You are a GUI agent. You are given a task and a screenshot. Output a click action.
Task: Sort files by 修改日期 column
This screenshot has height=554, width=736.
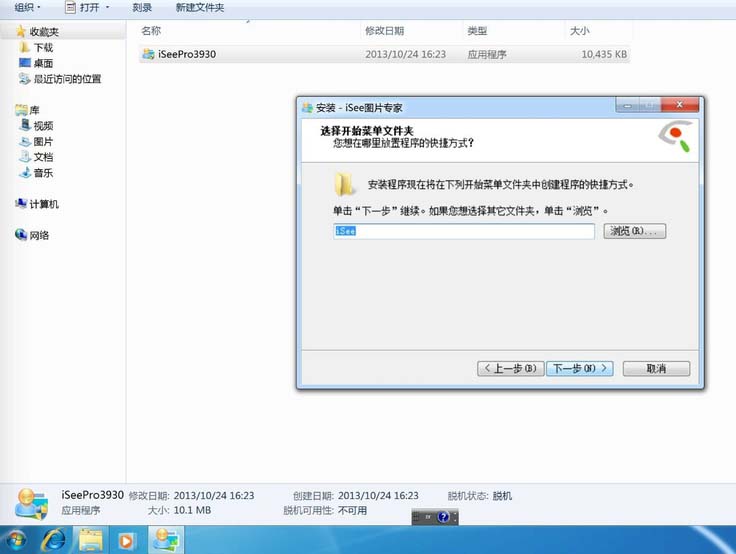pyautogui.click(x=385, y=31)
